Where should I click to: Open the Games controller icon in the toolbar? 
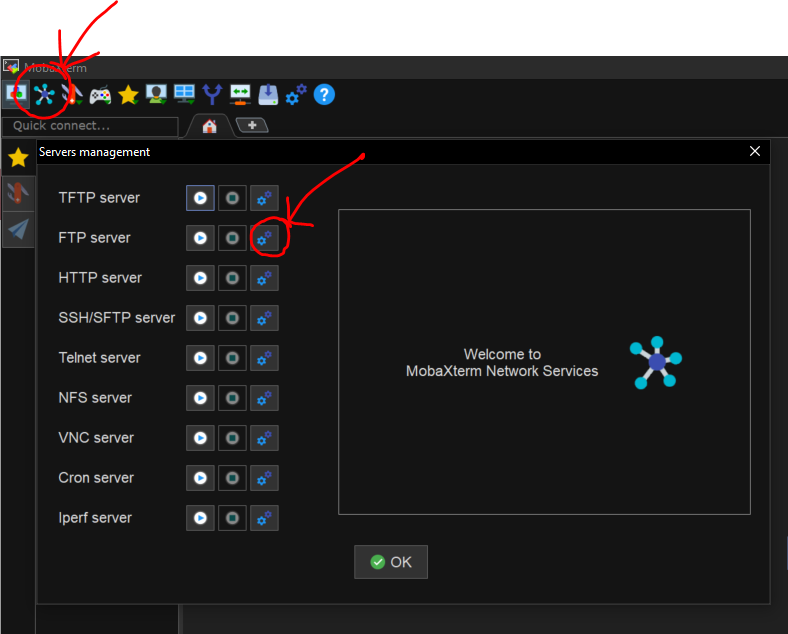point(101,95)
